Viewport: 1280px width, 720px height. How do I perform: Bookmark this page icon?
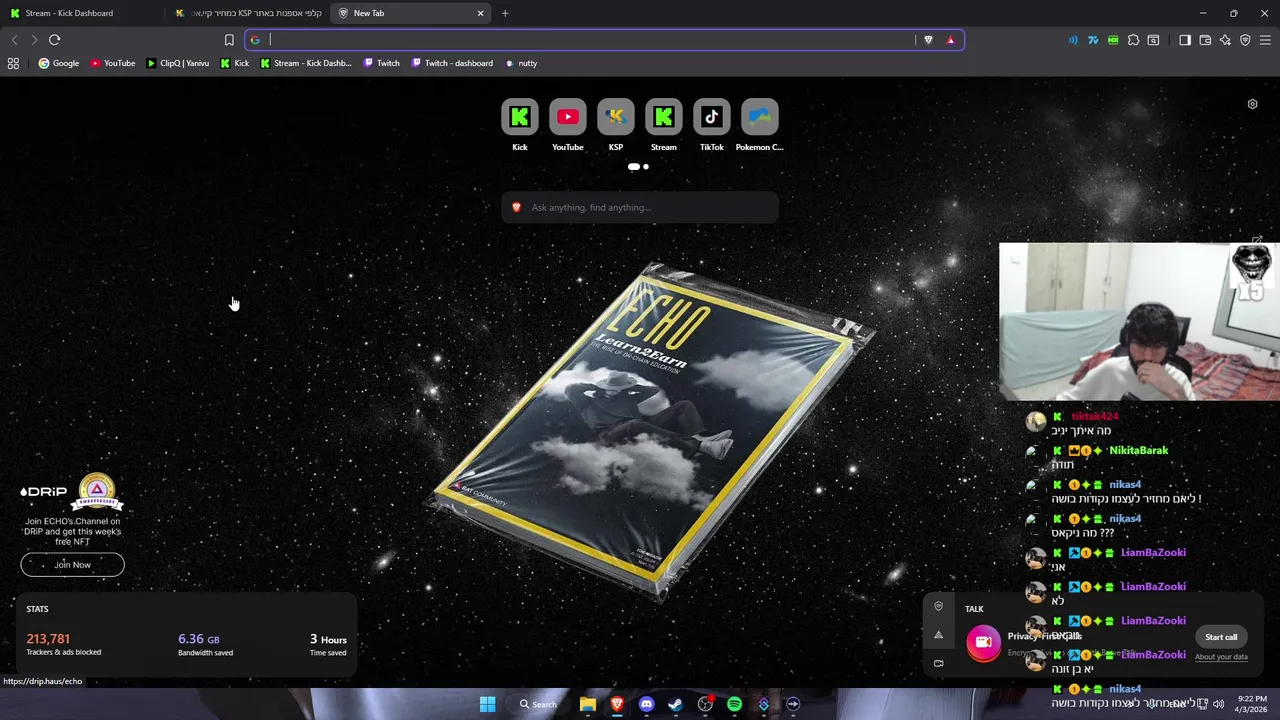click(229, 40)
